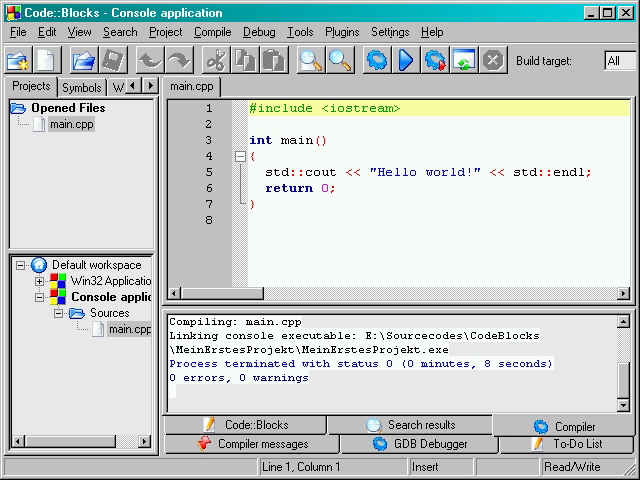The image size is (640, 480).
Task: Open the Search menu
Action: (120, 32)
